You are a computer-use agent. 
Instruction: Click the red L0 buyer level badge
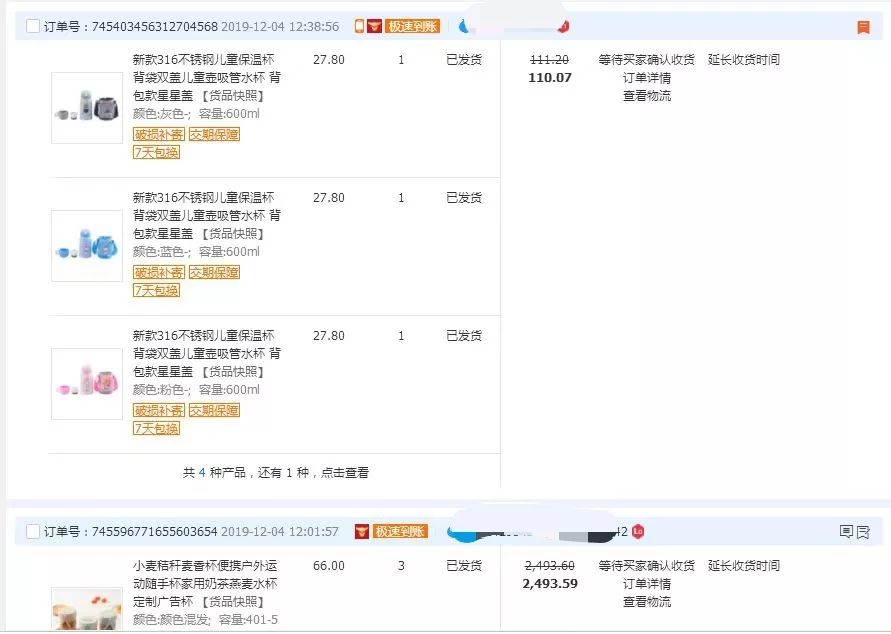pyautogui.click(x=638, y=531)
